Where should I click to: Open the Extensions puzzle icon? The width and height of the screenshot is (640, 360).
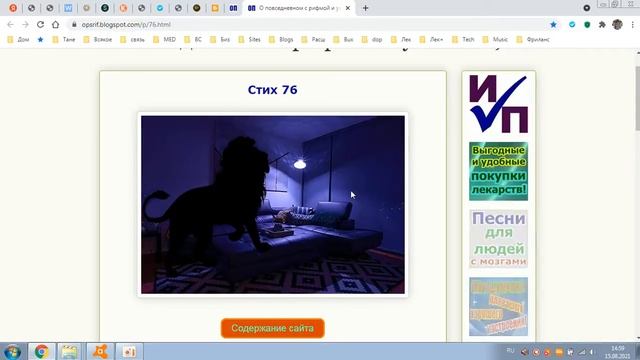point(602,24)
